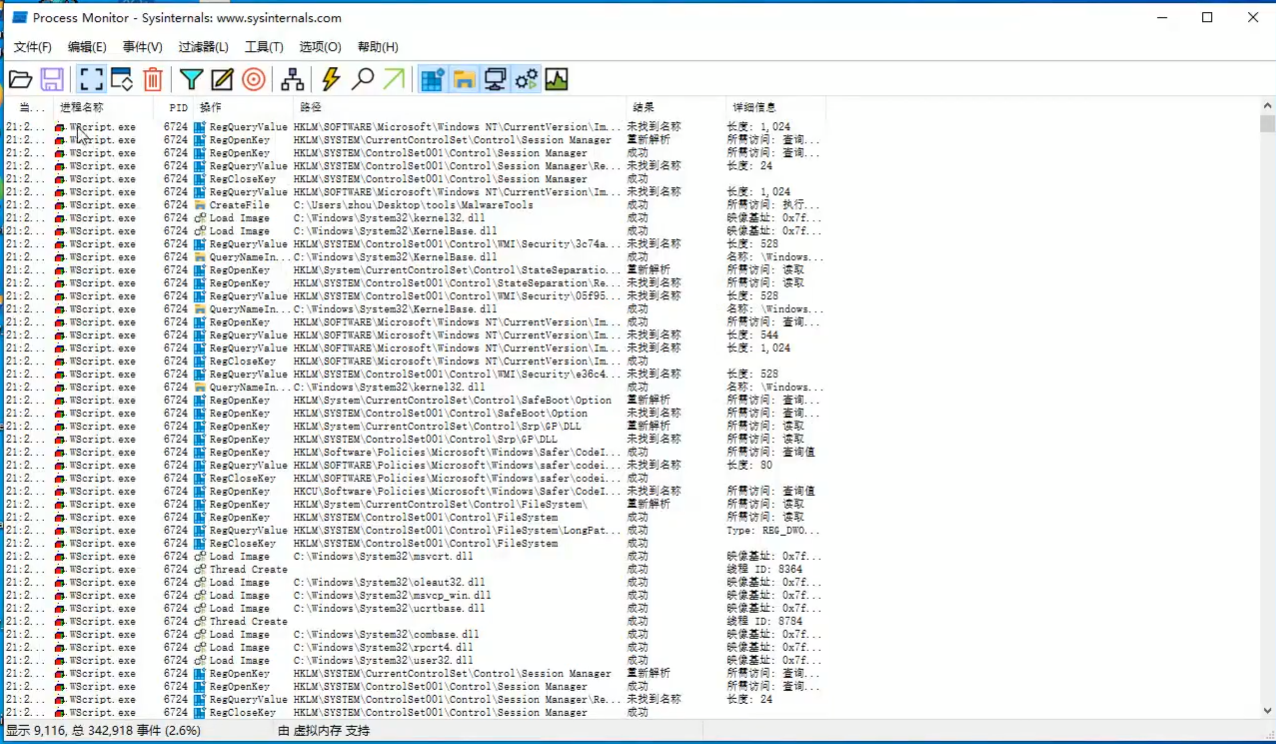1276x744 pixels.
Task: Select the rpcrt4.dll path cell
Action: [383, 647]
